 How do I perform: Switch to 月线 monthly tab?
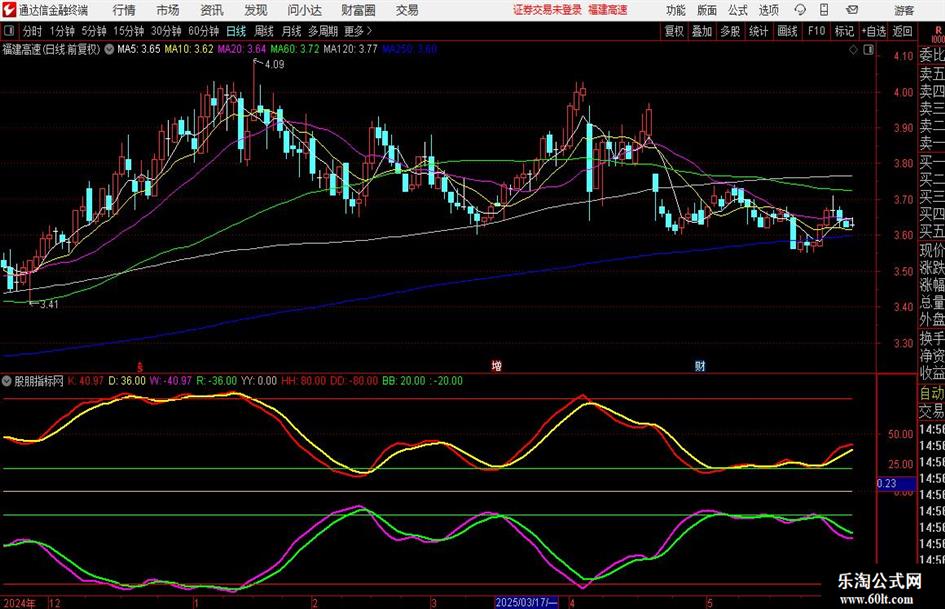click(x=292, y=31)
